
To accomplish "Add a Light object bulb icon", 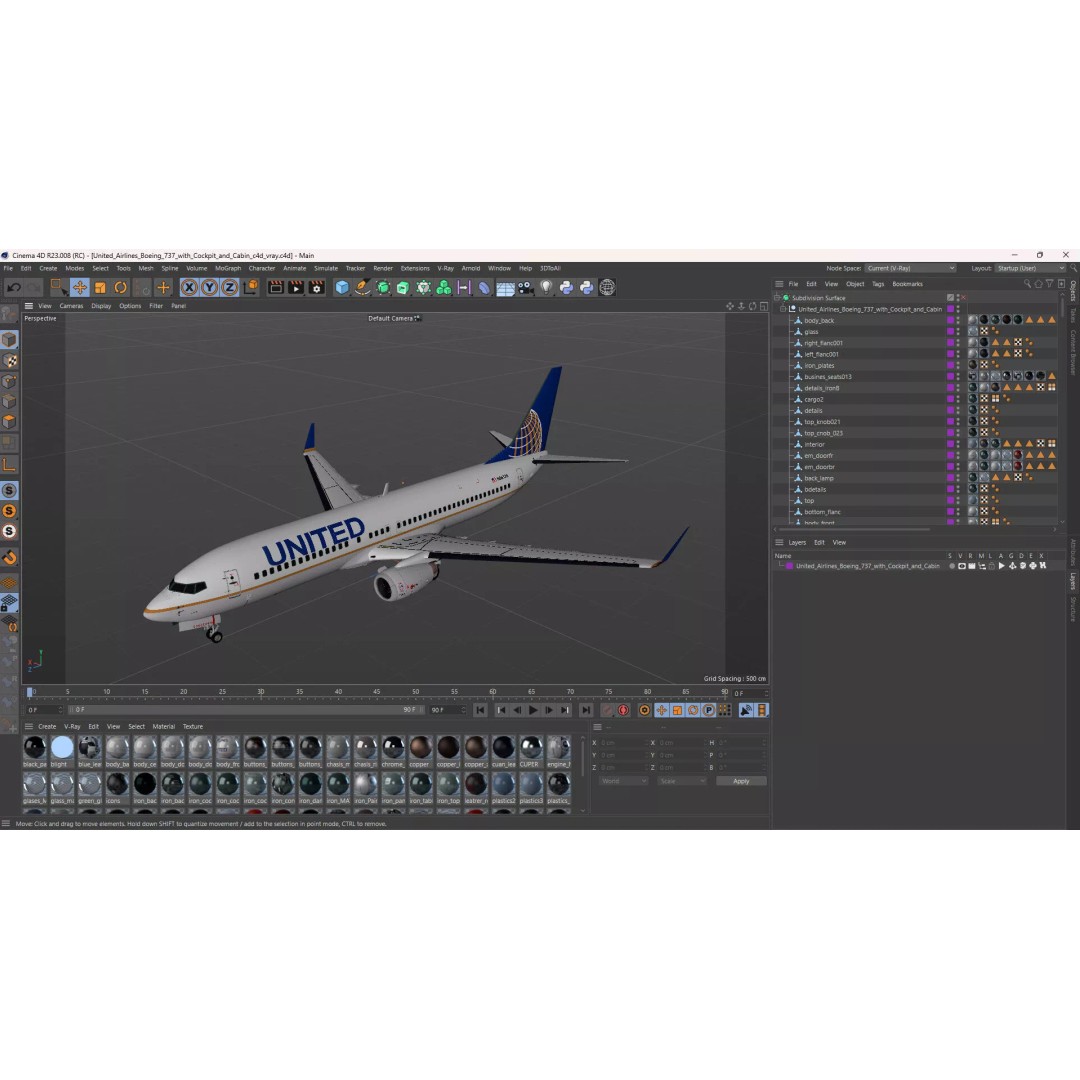I will (546, 287).
